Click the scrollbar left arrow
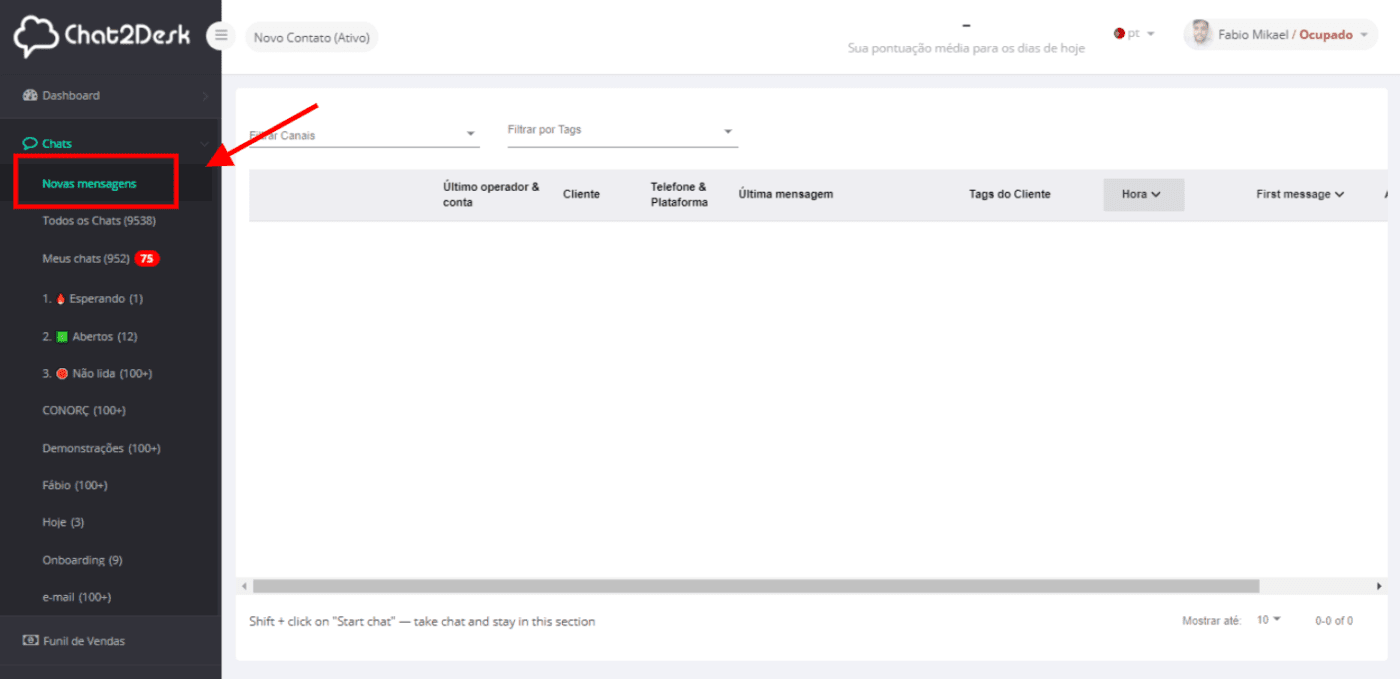 point(244,586)
